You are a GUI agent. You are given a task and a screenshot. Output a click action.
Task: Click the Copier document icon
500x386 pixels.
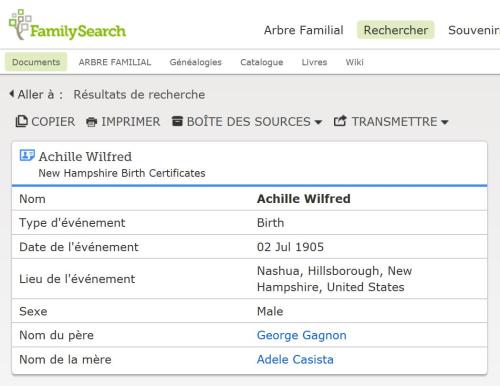click(x=22, y=121)
